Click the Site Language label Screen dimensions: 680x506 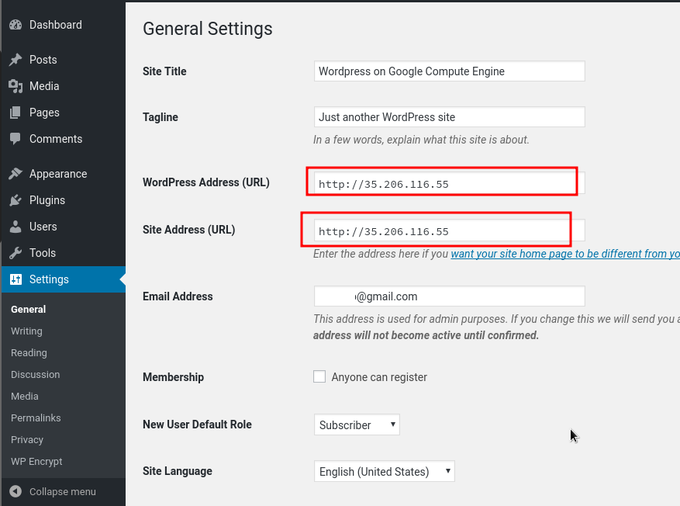(177, 471)
